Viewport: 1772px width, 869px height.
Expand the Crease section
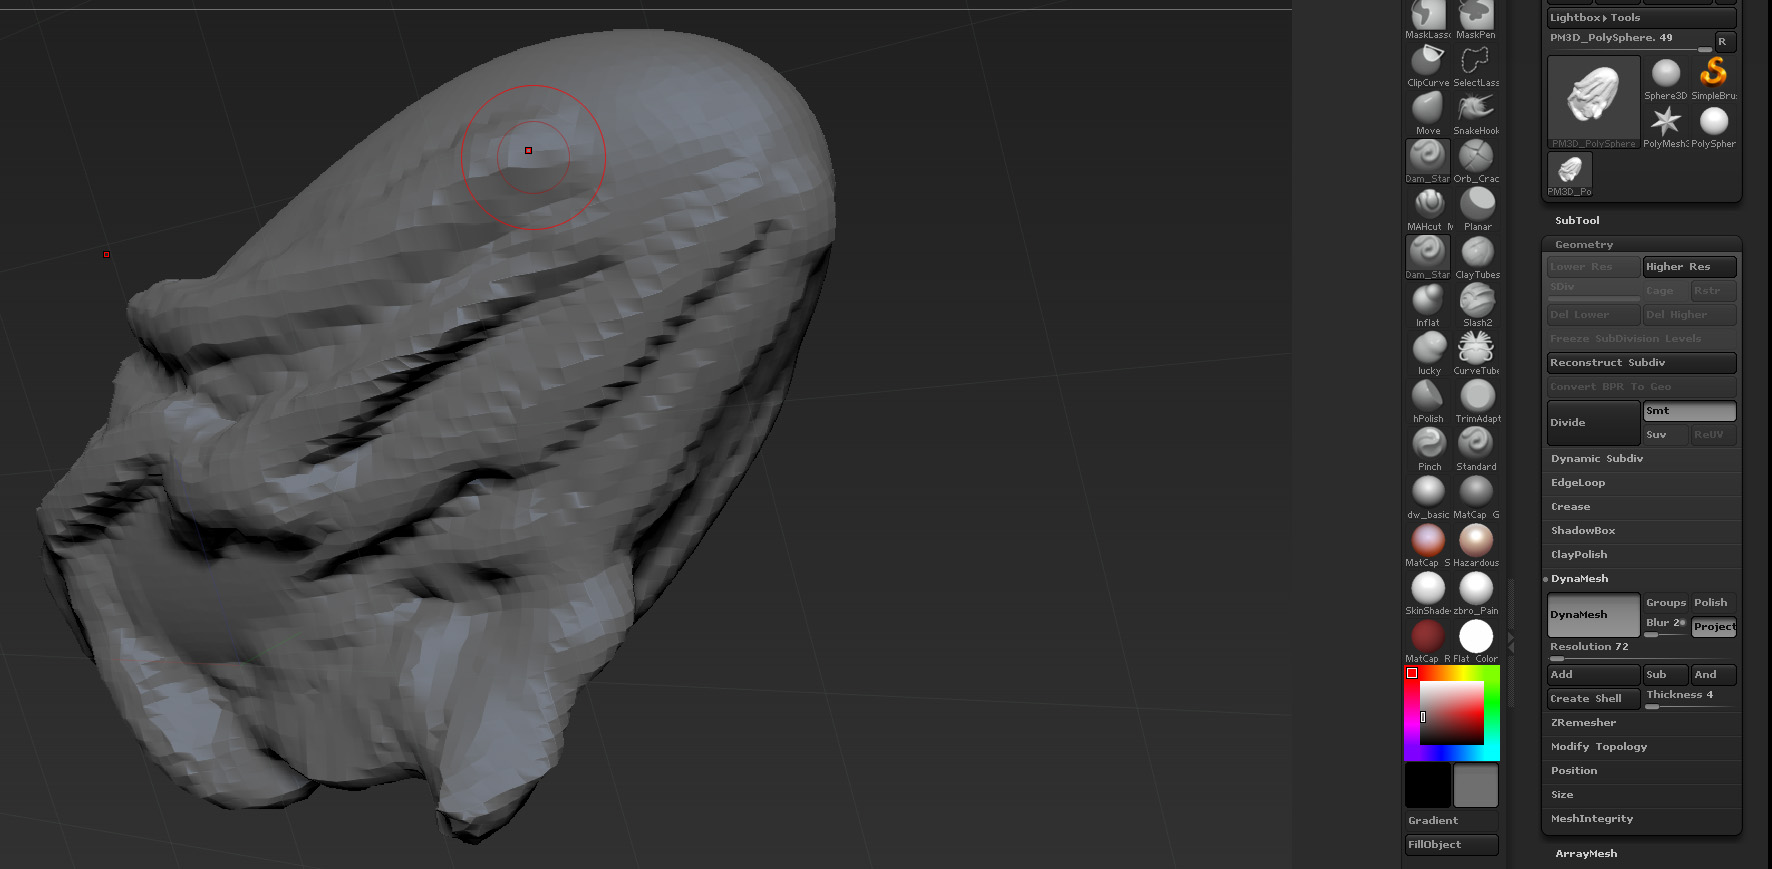[x=1570, y=507]
